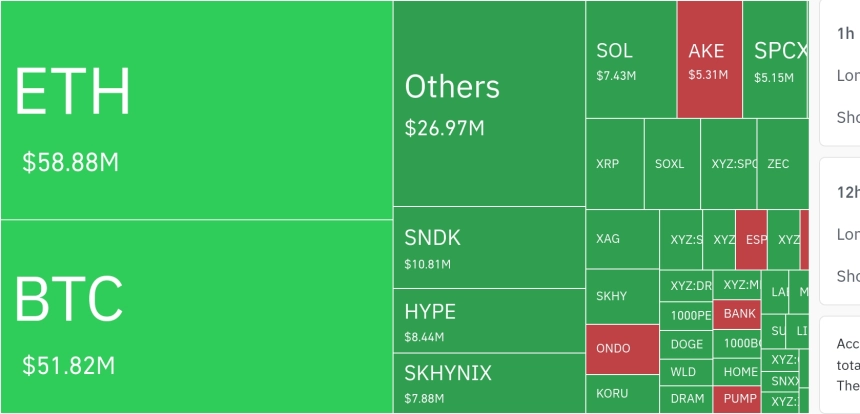This screenshot has height=414, width=860.
Task: Open the SOL $7.43M tile
Action: 631,59
